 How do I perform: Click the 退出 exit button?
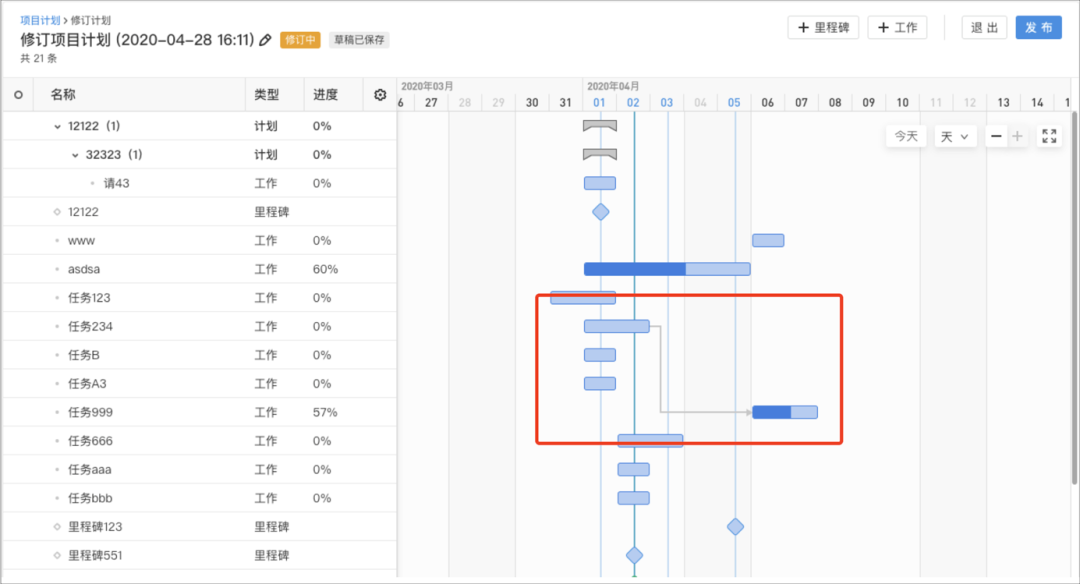click(984, 27)
